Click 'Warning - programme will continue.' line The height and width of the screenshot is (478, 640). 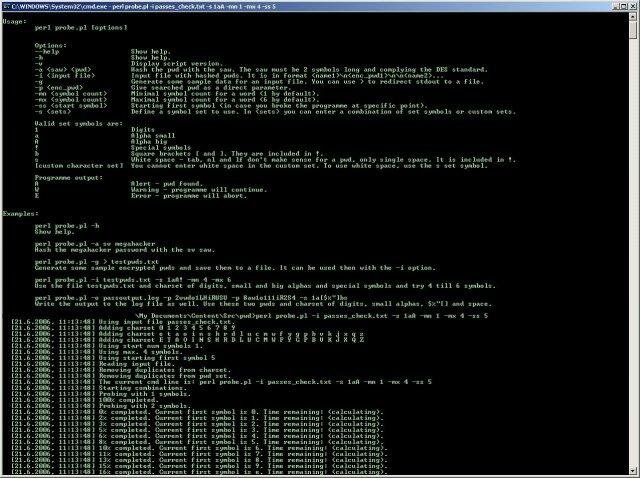(199, 190)
